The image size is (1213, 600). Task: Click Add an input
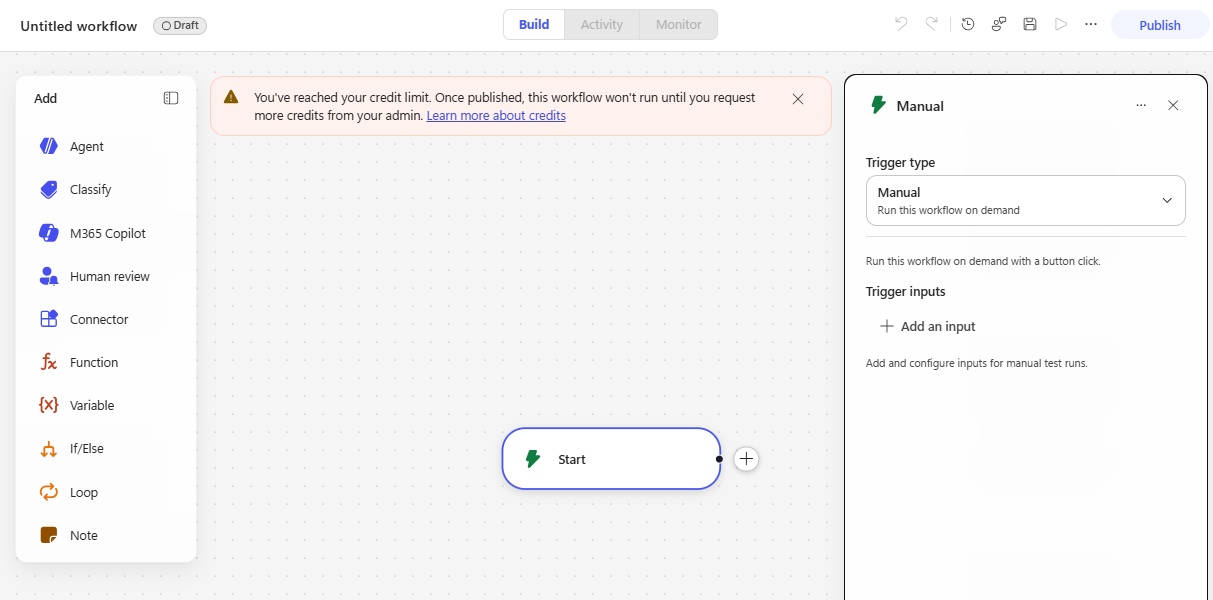point(927,326)
